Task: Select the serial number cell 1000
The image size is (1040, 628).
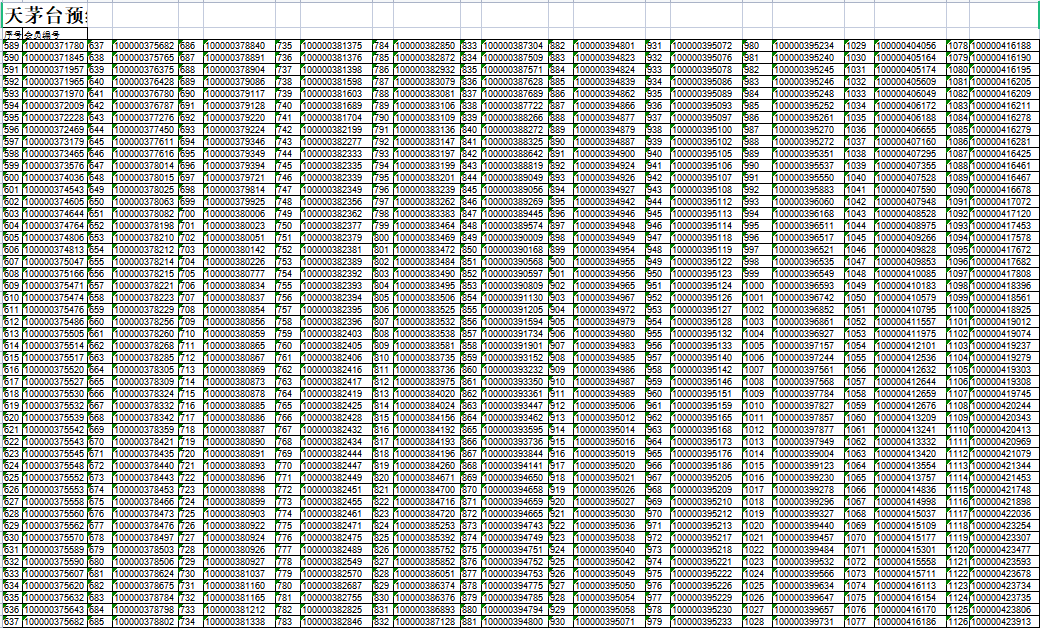Action: click(753, 286)
